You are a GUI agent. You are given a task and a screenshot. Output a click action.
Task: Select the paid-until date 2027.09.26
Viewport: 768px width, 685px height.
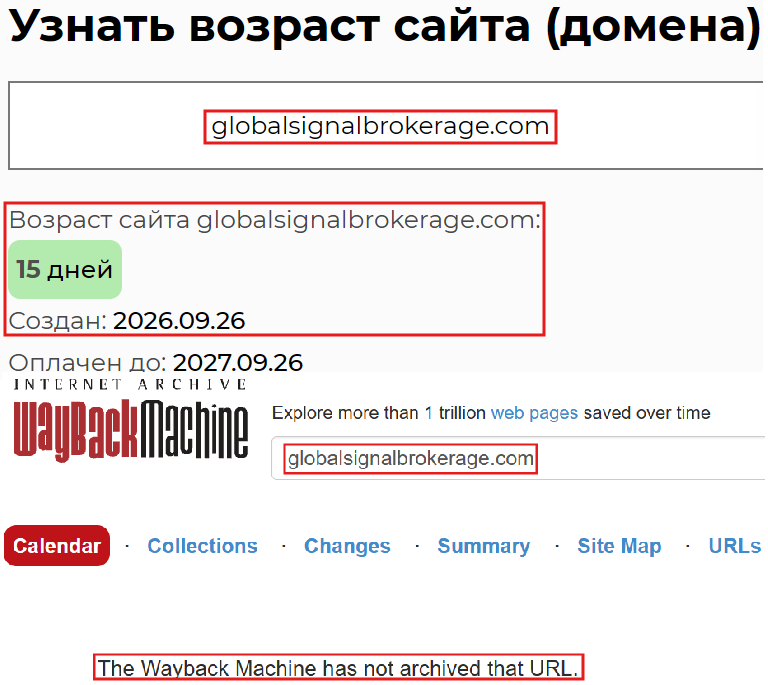[x=238, y=363]
